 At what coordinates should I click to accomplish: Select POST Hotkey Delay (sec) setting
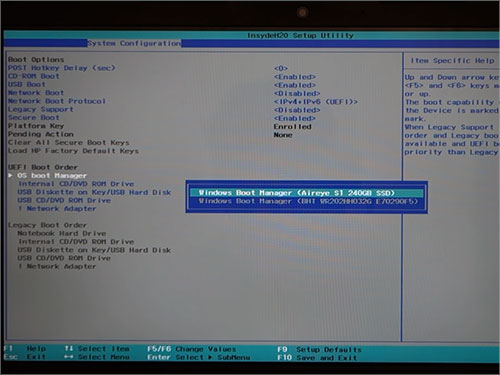[62, 68]
